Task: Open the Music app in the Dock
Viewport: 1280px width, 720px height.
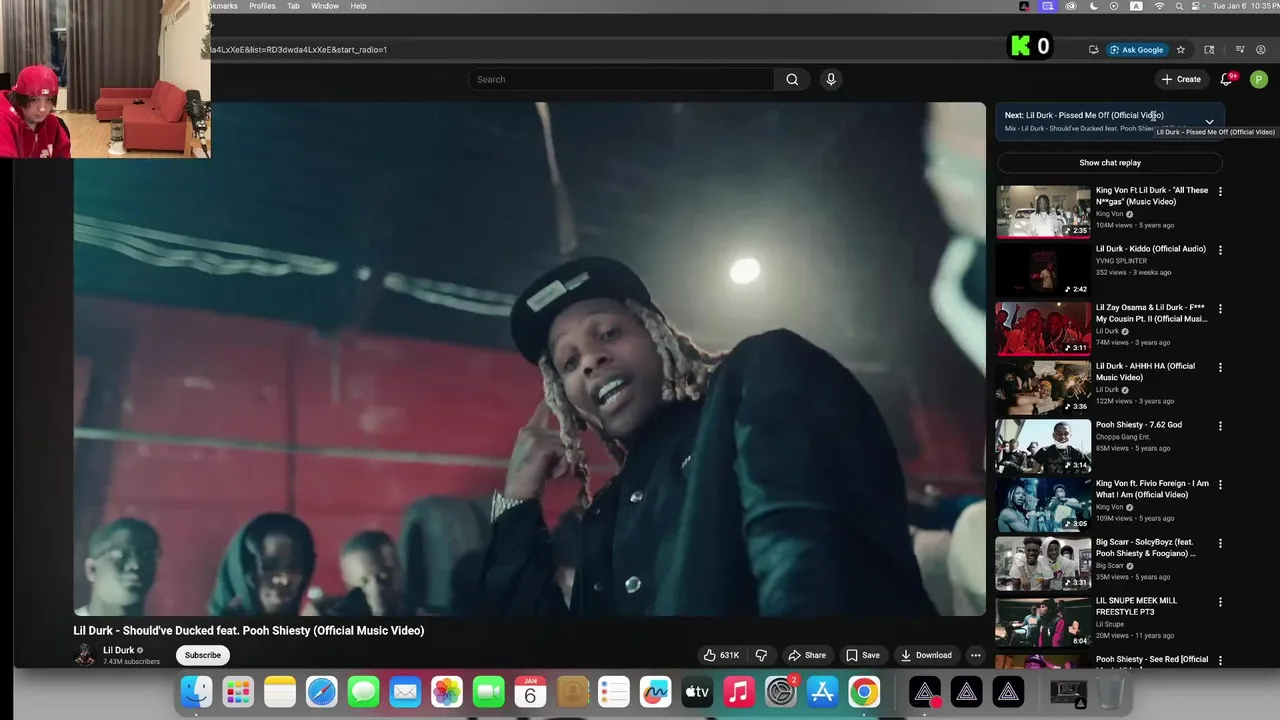Action: coord(739,692)
